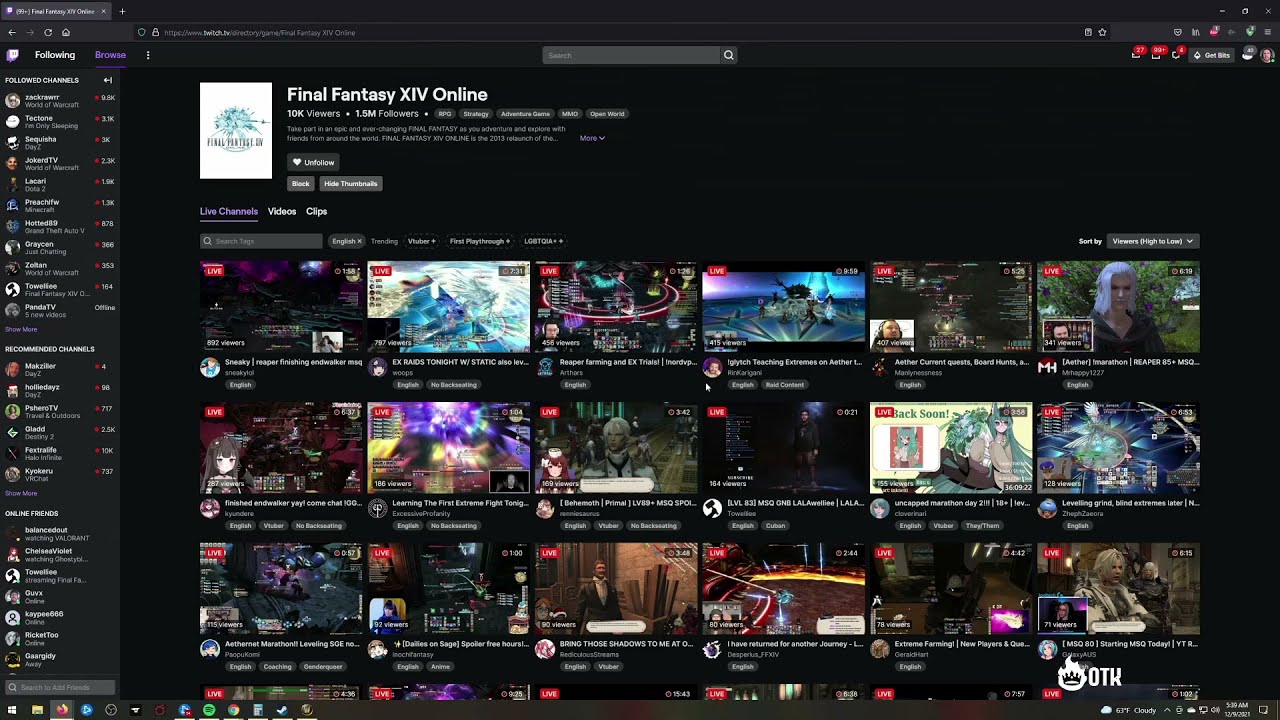The width and height of the screenshot is (1280, 720).
Task: Click the search magnifier button
Action: click(x=728, y=55)
